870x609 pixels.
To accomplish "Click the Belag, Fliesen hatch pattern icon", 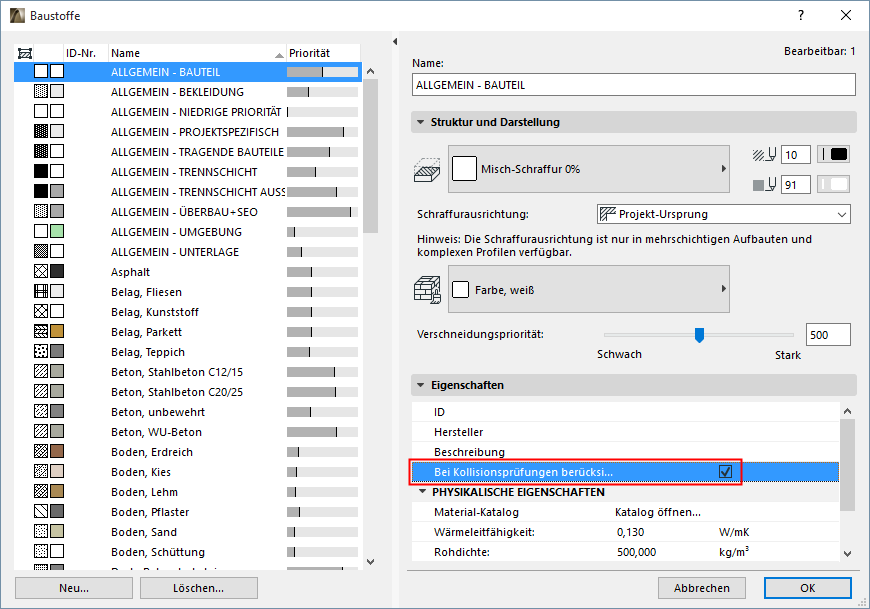I will pyautogui.click(x=41, y=291).
